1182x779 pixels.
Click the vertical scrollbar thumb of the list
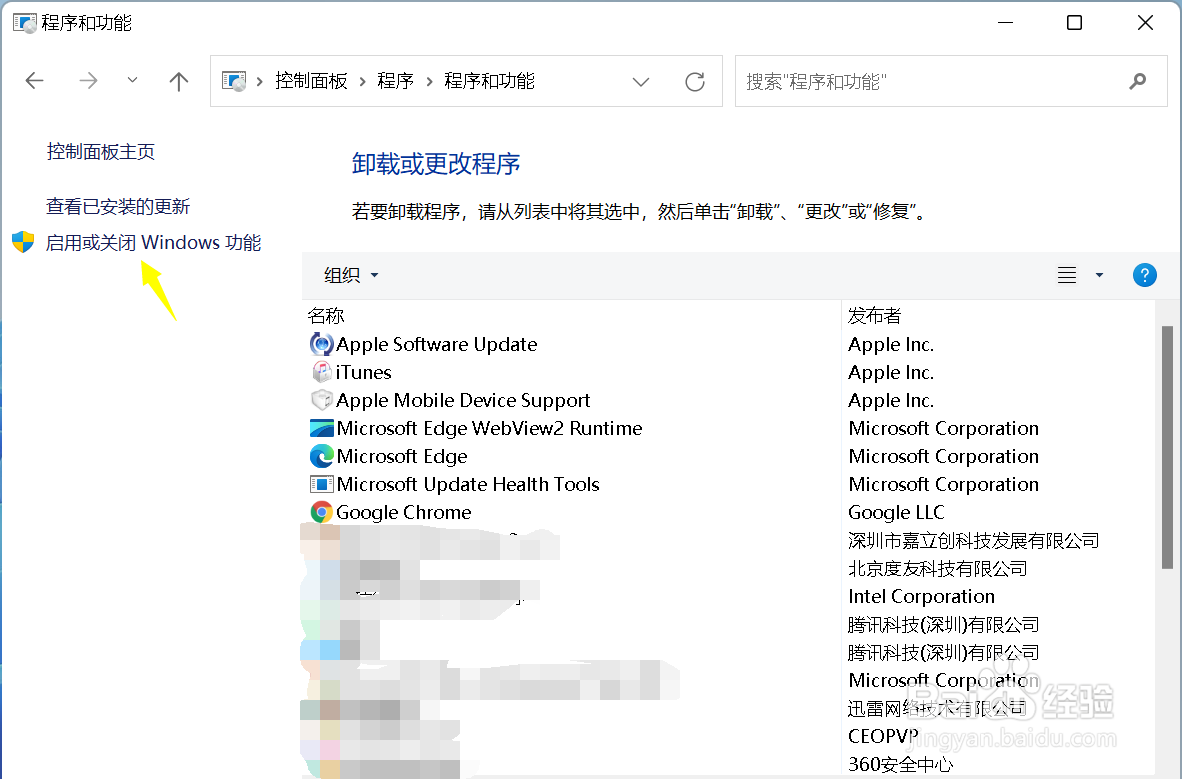pyautogui.click(x=1167, y=447)
